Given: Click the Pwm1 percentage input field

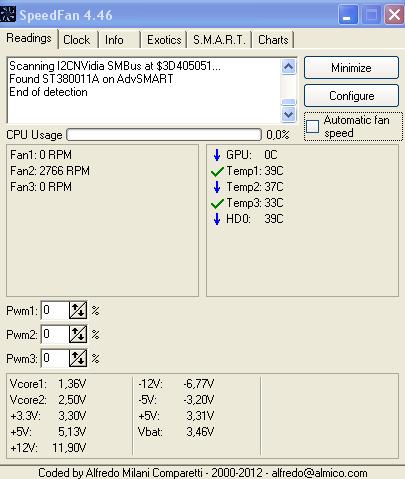Looking at the screenshot, I should pyautogui.click(x=55, y=310).
